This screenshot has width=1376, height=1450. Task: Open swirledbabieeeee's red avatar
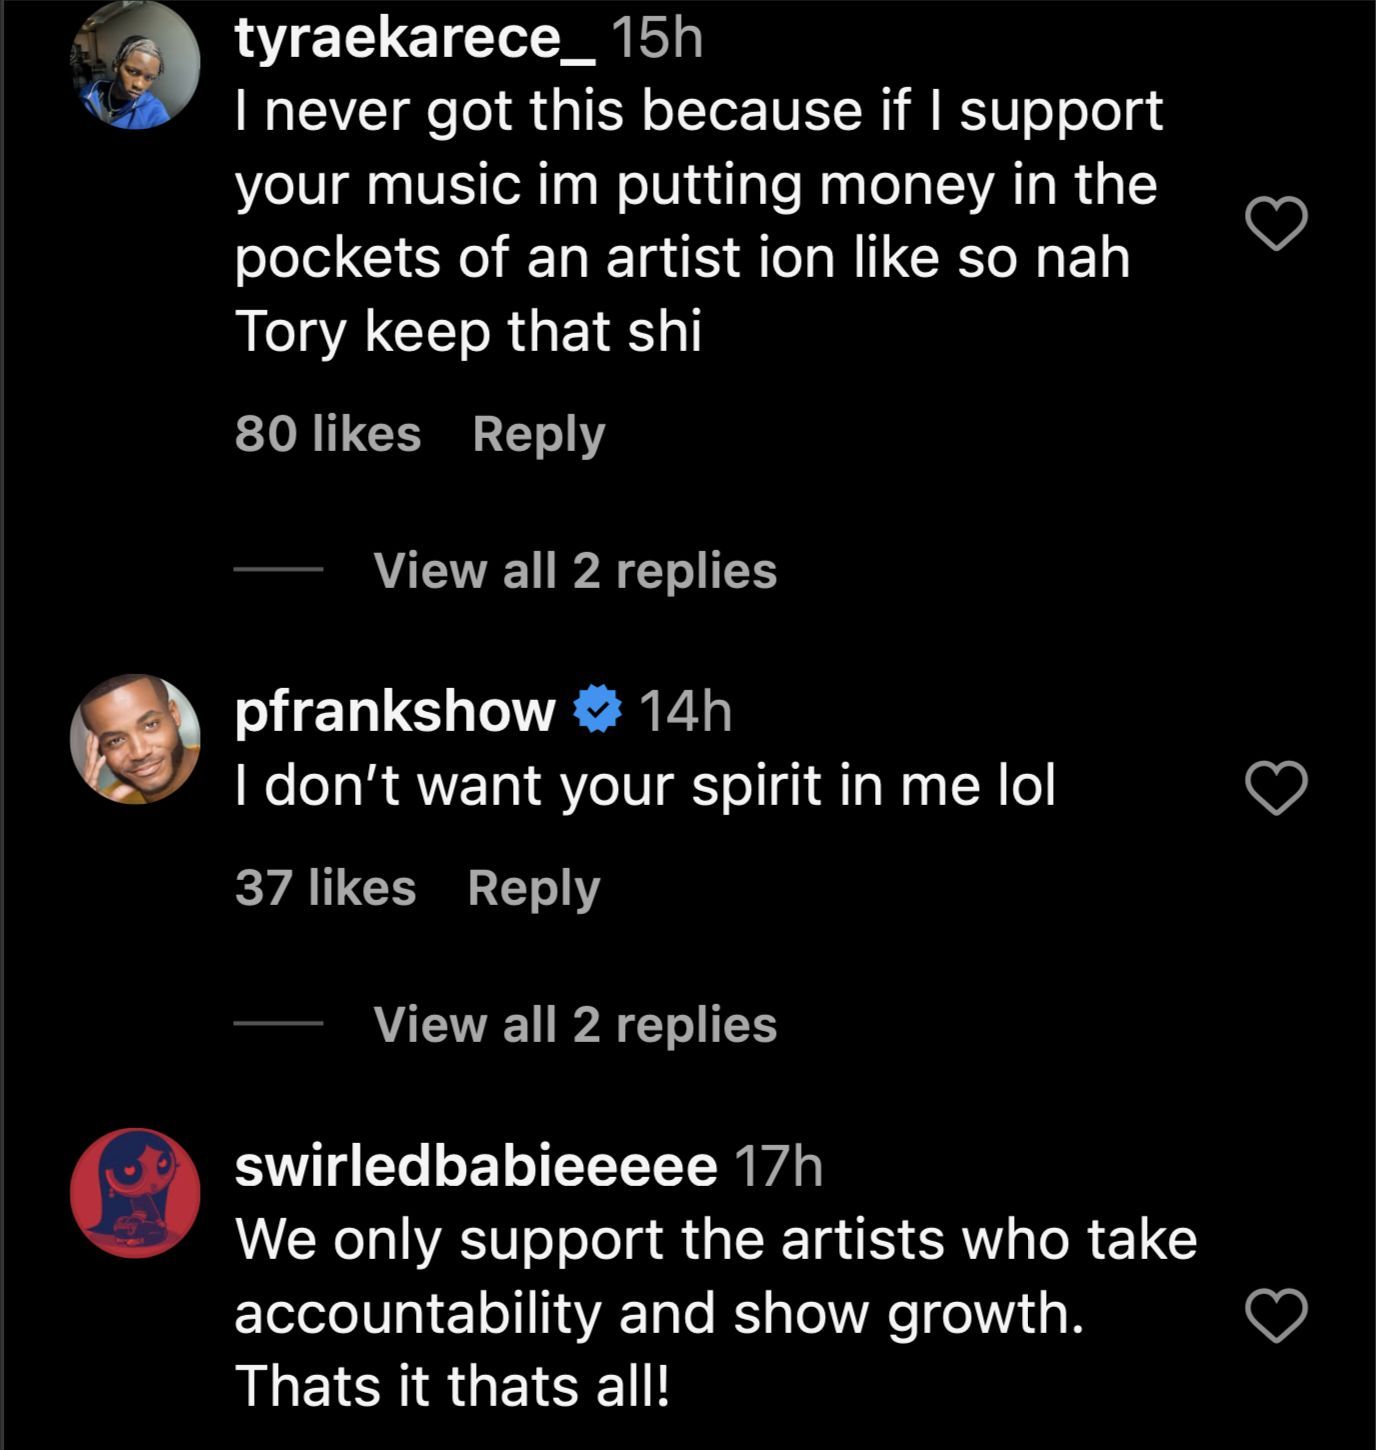[x=135, y=1193]
